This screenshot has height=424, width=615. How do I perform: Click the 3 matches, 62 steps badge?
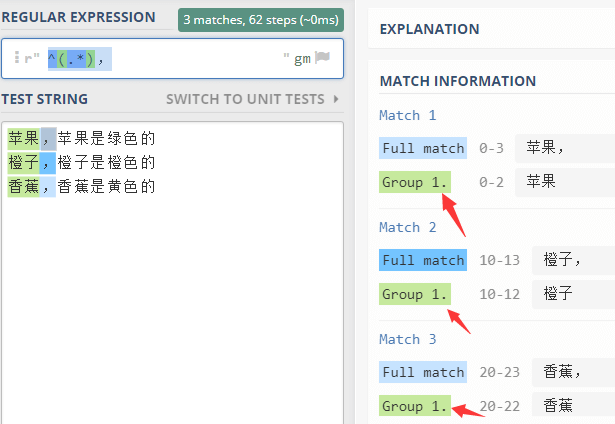pyautogui.click(x=261, y=20)
